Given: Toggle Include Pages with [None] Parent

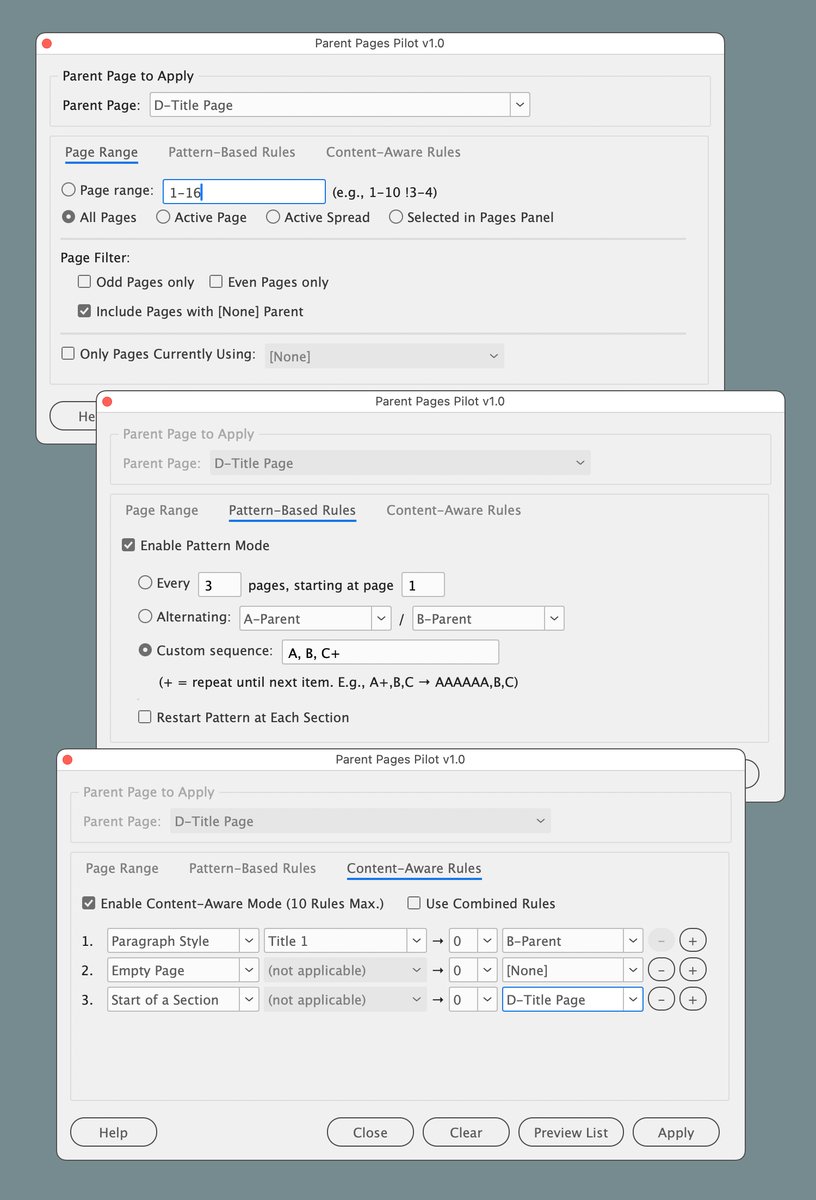Looking at the screenshot, I should (85, 311).
